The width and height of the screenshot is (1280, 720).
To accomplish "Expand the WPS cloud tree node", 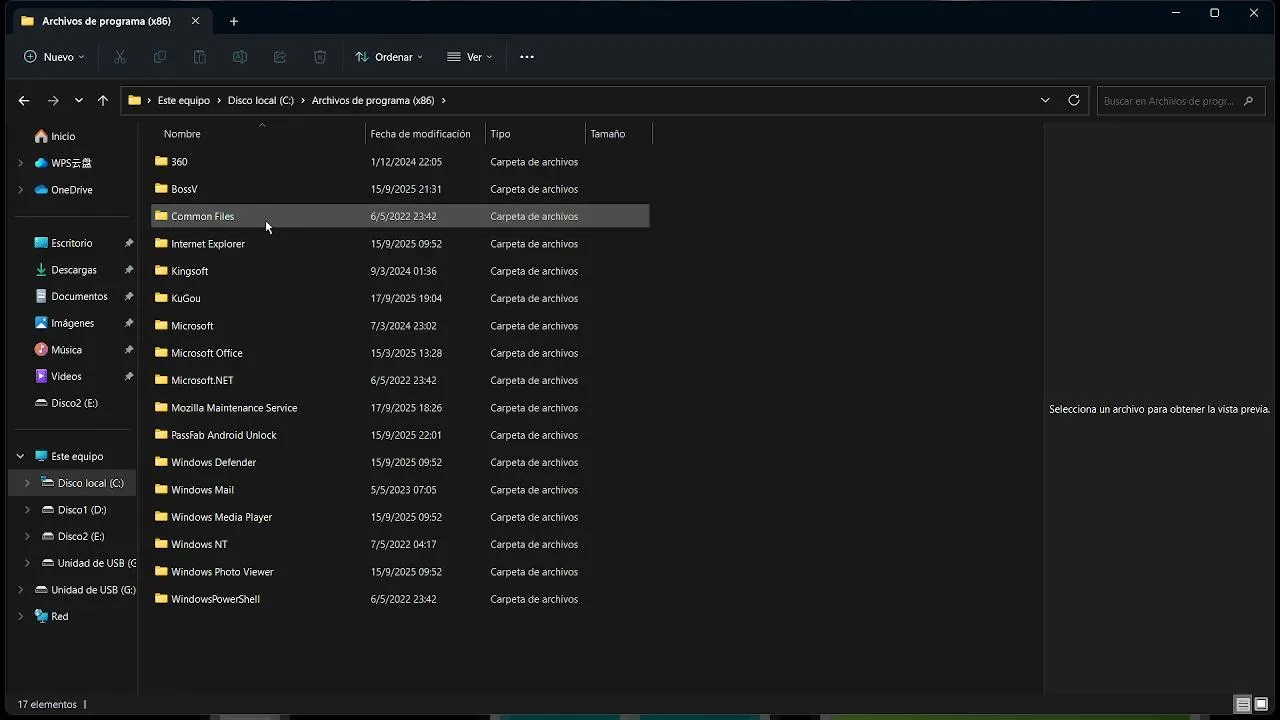I will 20,163.
